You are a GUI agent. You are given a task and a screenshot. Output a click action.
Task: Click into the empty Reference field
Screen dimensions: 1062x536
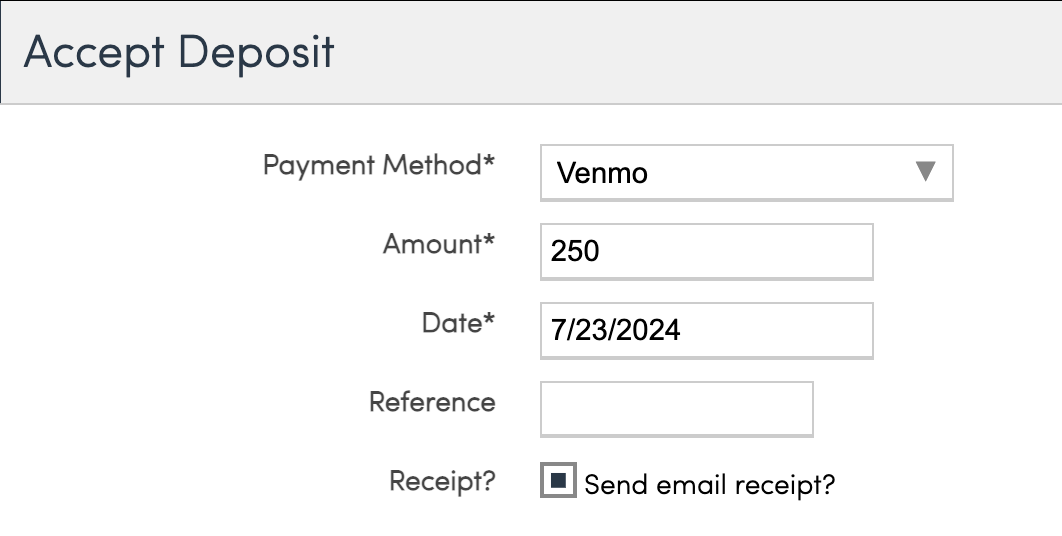pyautogui.click(x=676, y=409)
